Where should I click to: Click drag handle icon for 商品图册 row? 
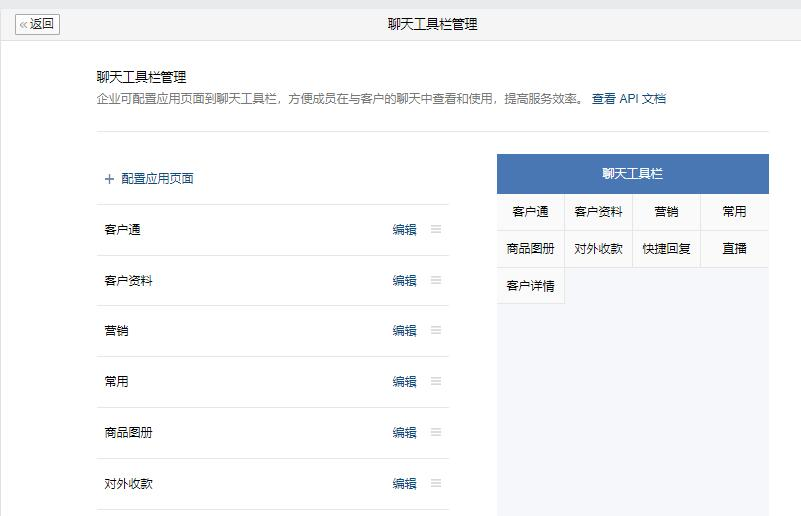click(436, 432)
